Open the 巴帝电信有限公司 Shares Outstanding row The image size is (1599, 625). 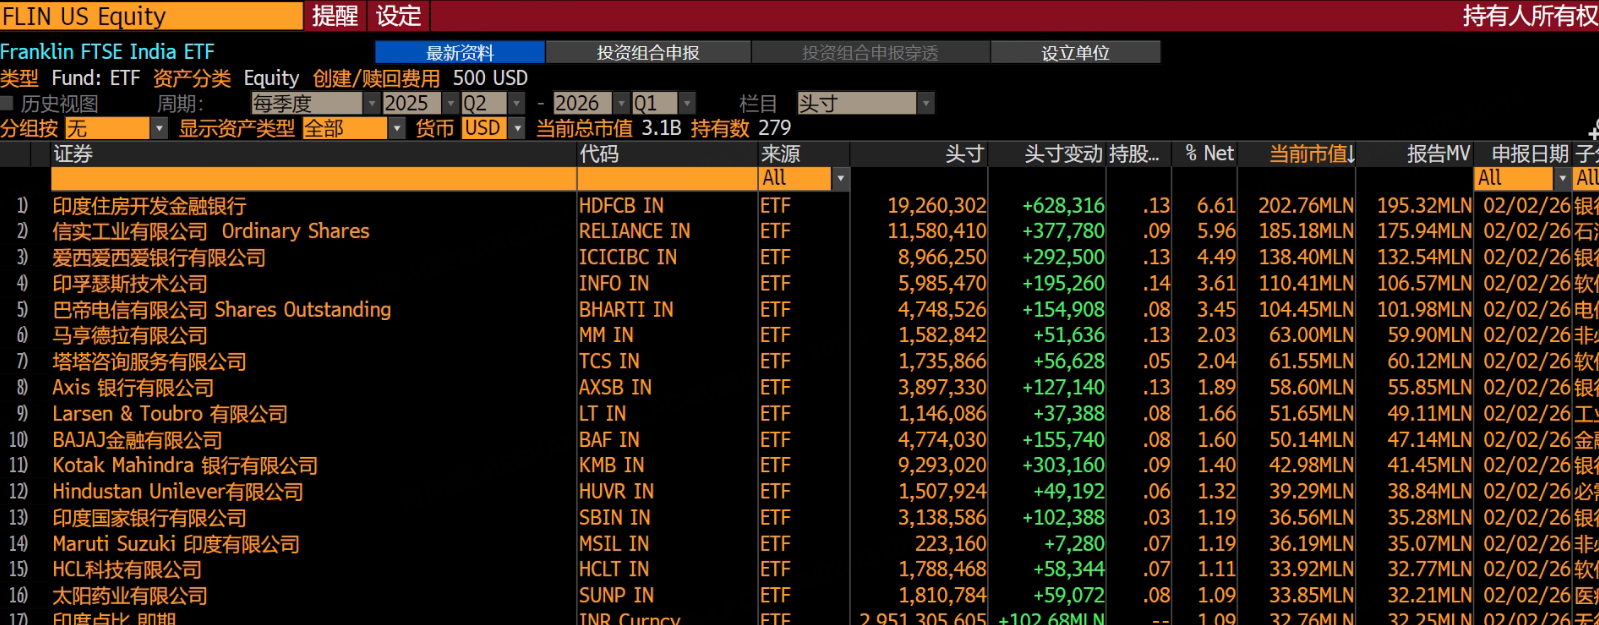pyautogui.click(x=222, y=310)
